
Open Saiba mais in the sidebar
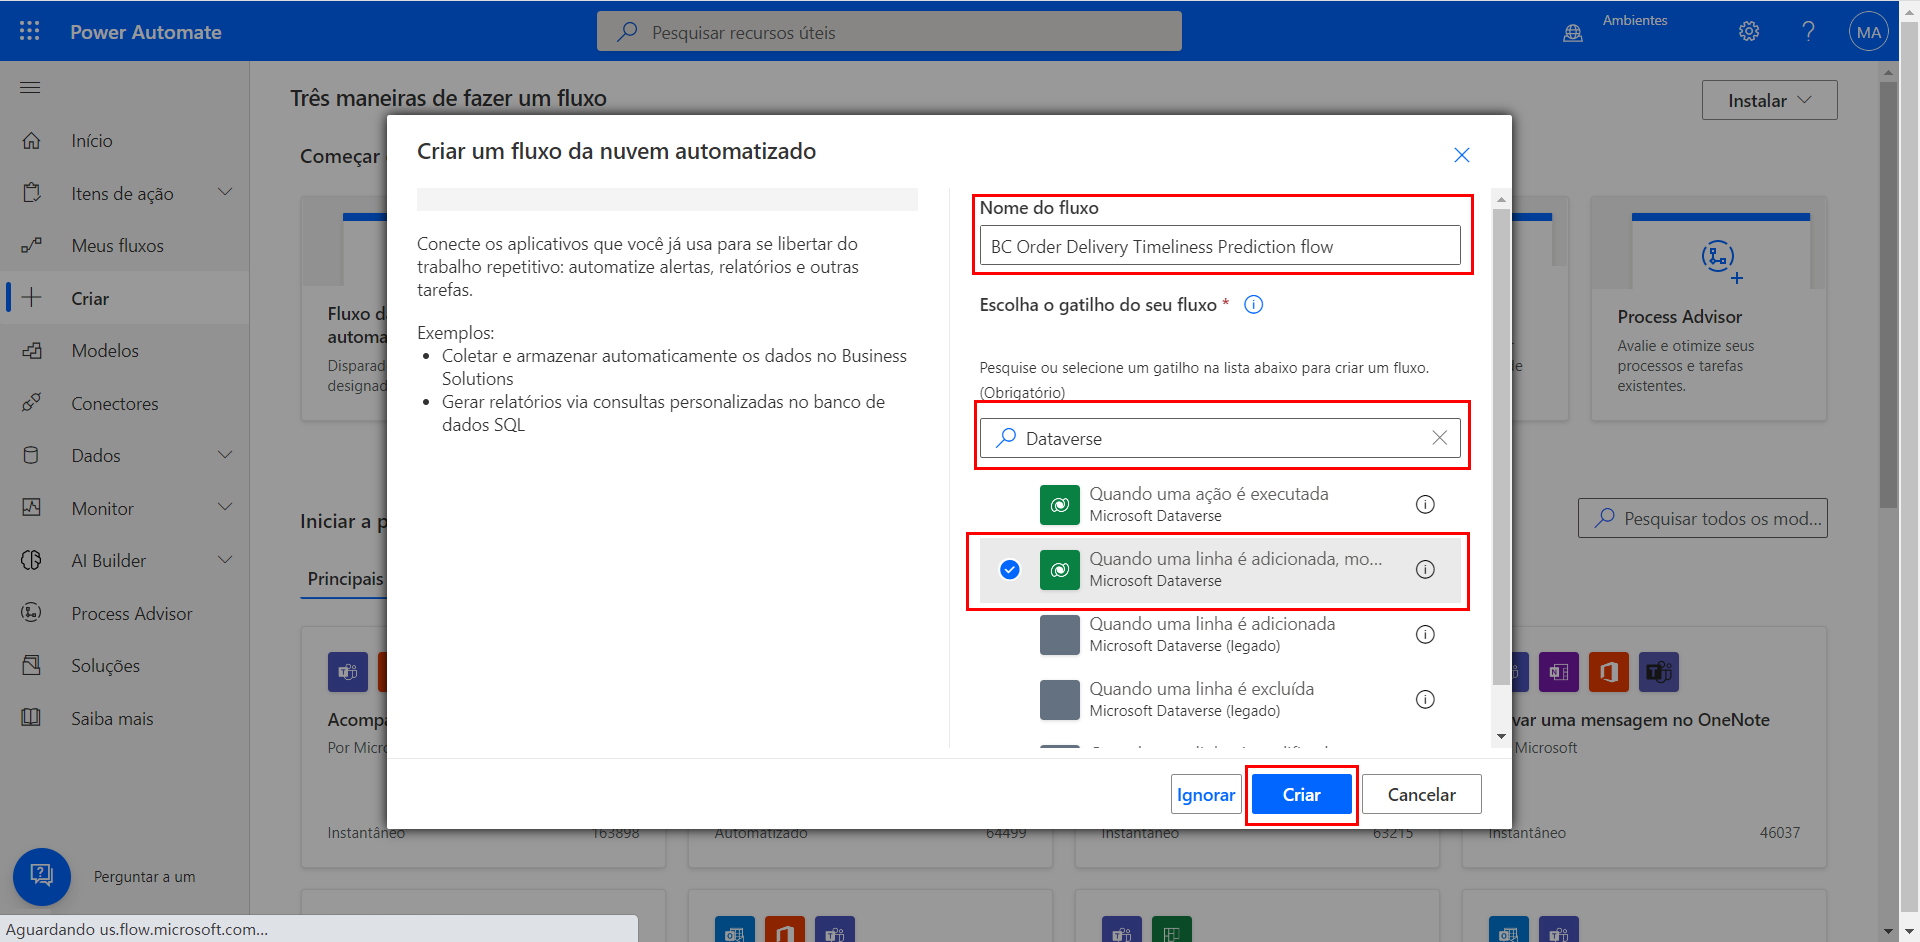[x=125, y=718]
